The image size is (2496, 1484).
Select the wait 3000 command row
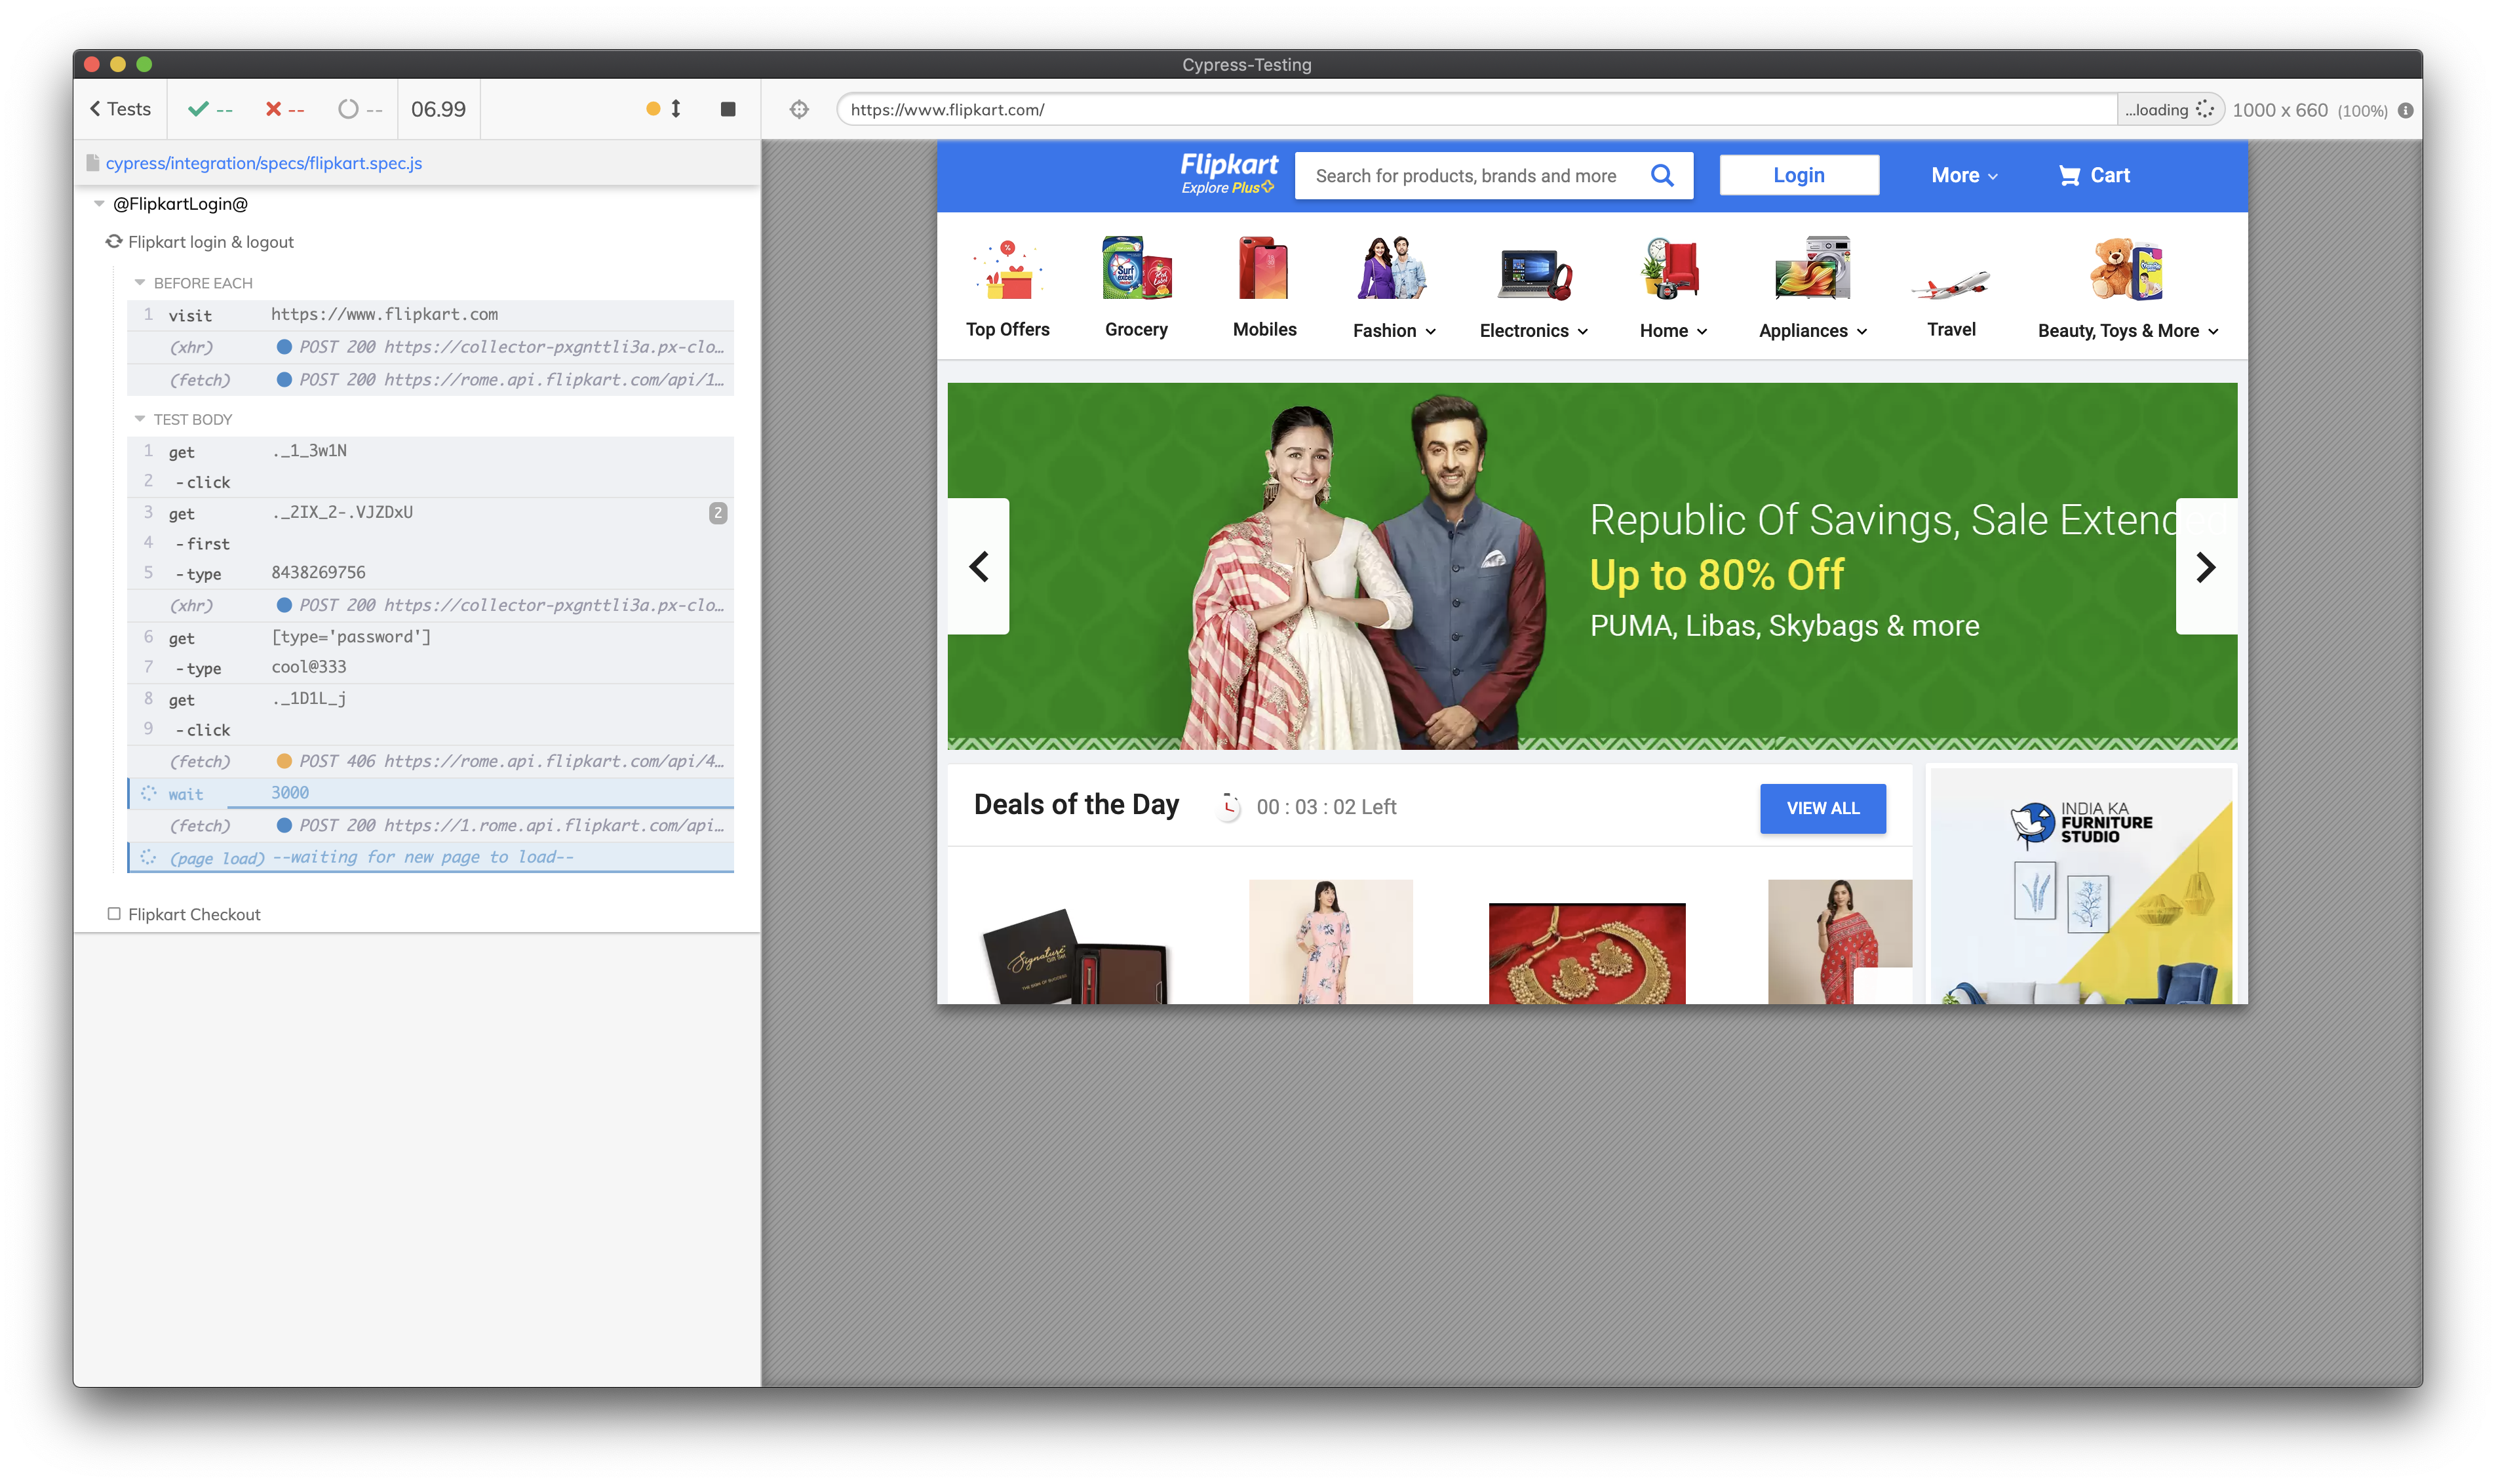coord(430,793)
